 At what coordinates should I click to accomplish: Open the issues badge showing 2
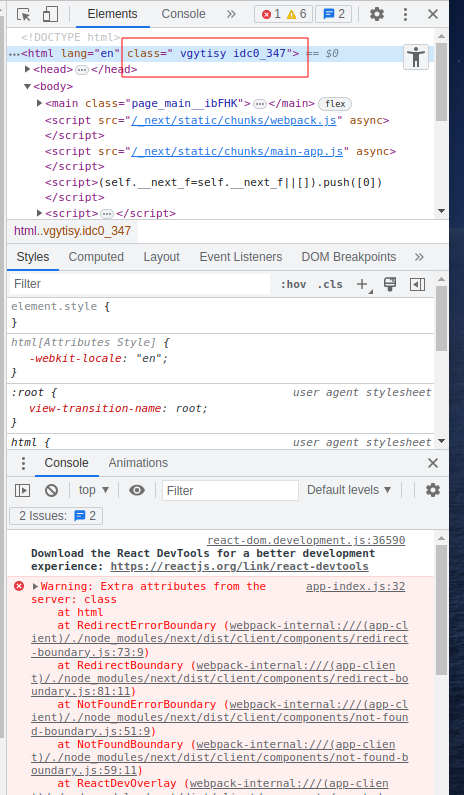pyautogui.click(x=334, y=14)
